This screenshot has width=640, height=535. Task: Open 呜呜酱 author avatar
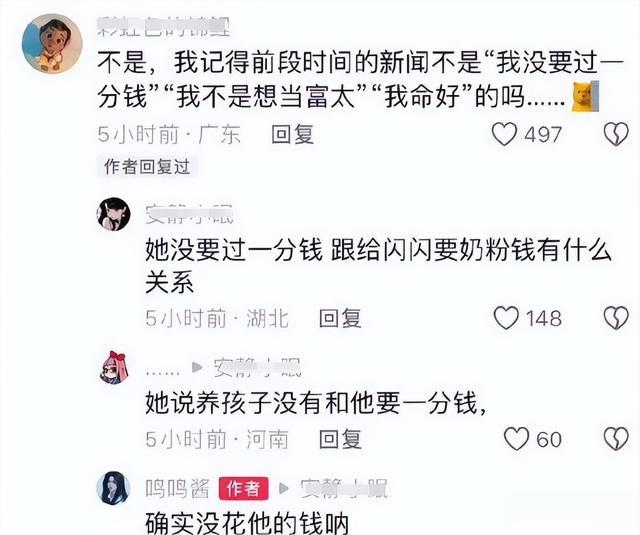113,488
